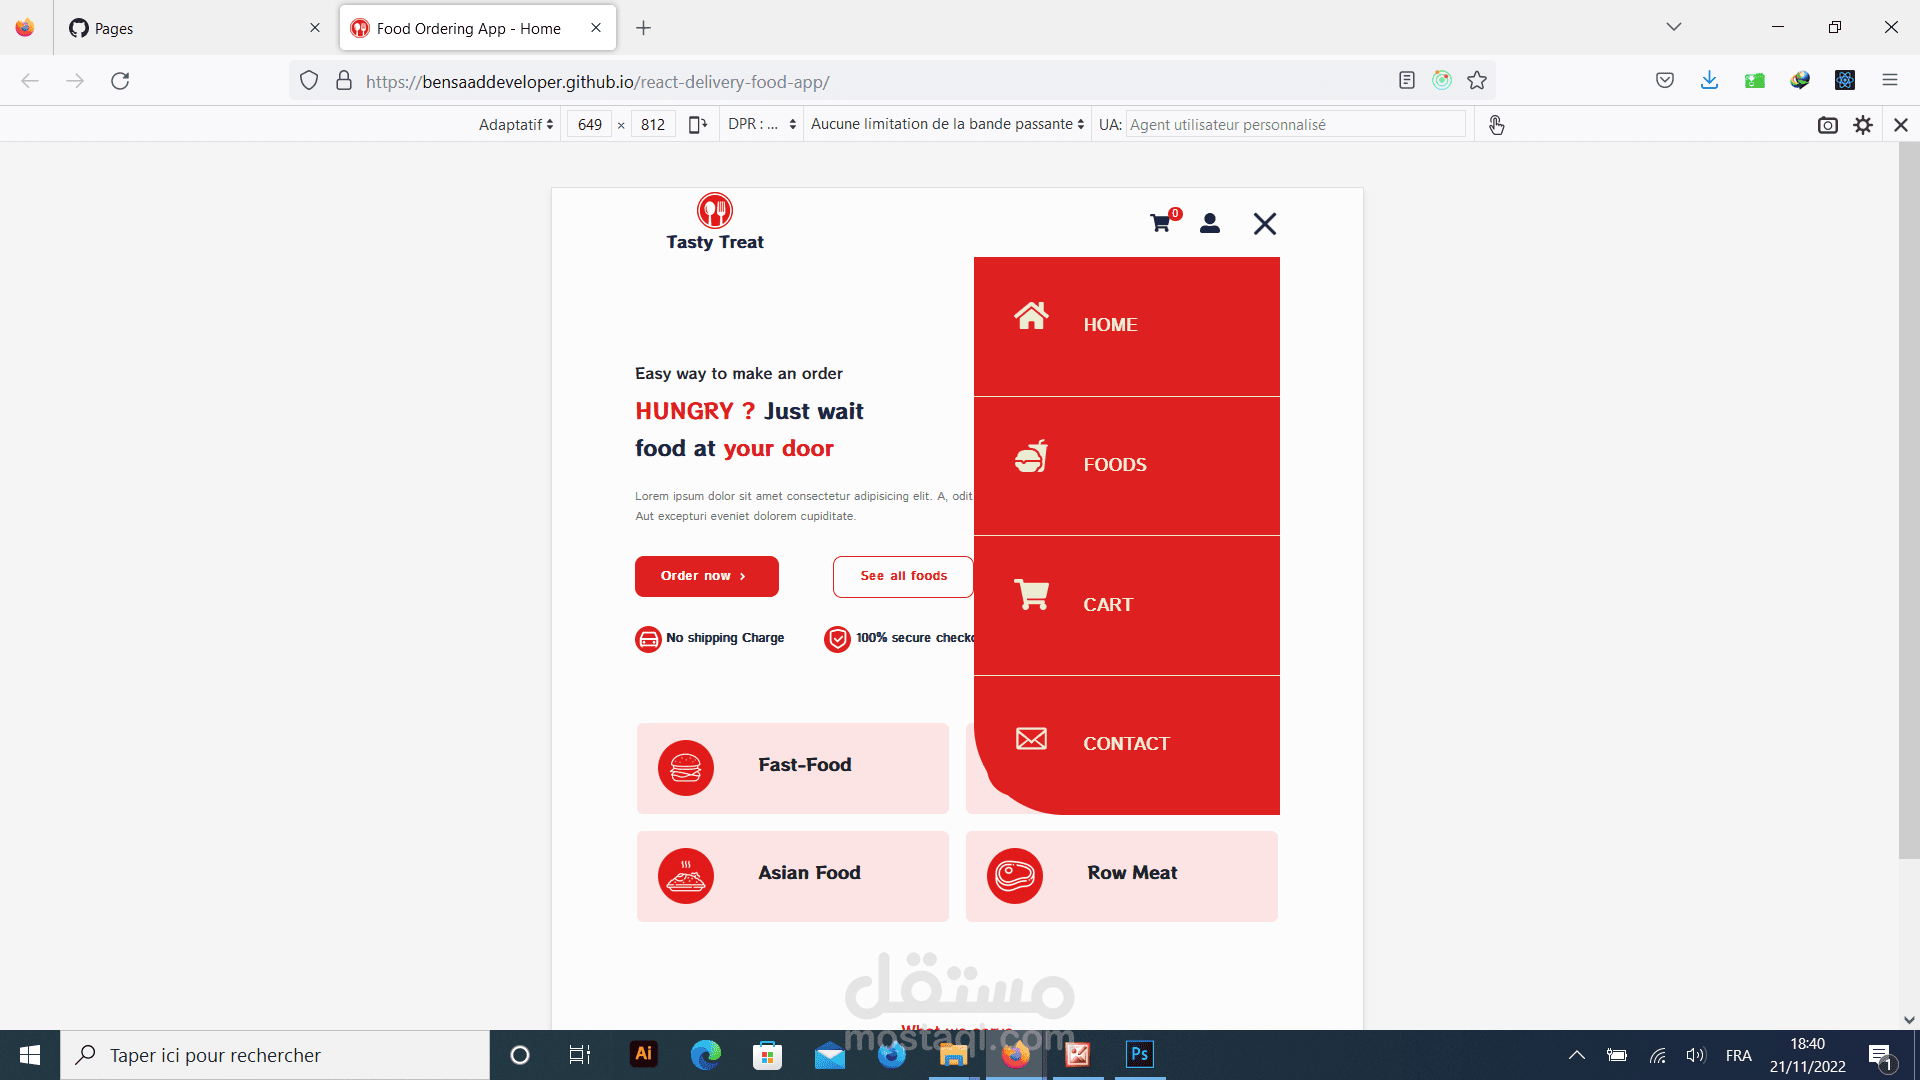
Task: Take a screenshot of the viewport
Action: coord(1828,125)
